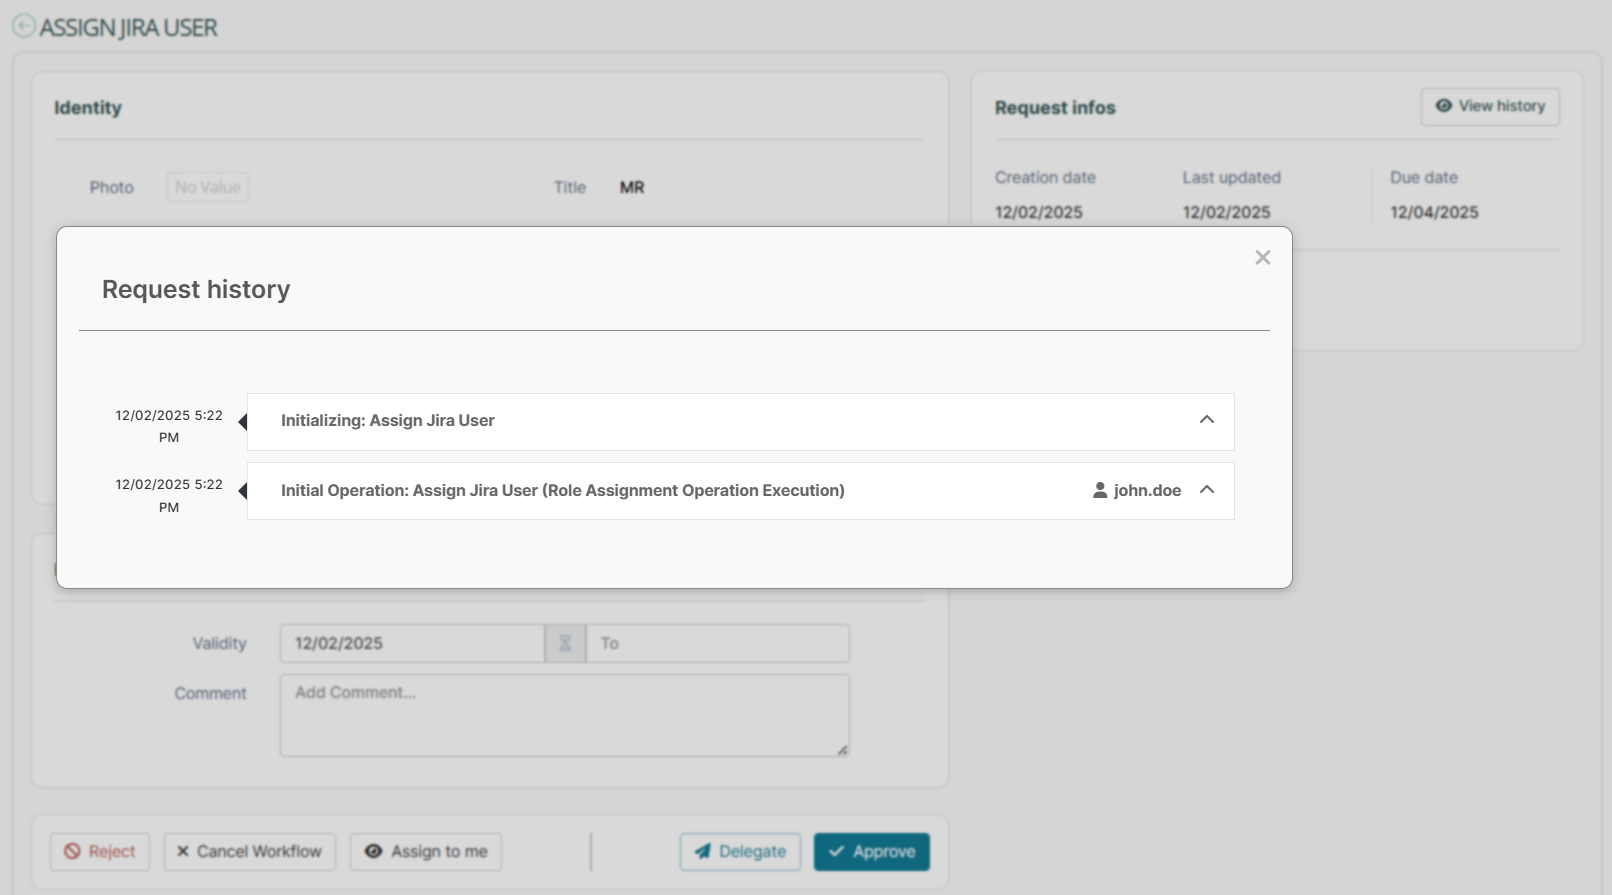The width and height of the screenshot is (1612, 895).
Task: Click the hourglass icon in Validity field
Action: tap(565, 644)
